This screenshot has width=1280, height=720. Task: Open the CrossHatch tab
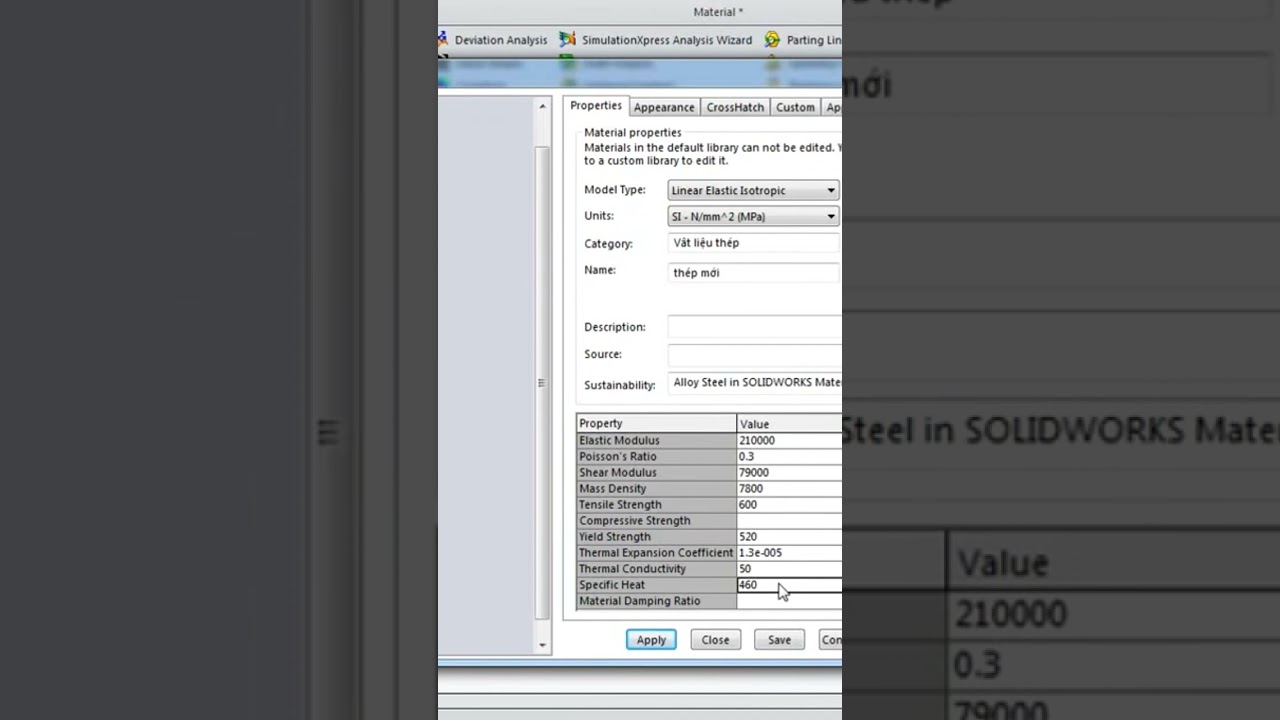pos(735,107)
